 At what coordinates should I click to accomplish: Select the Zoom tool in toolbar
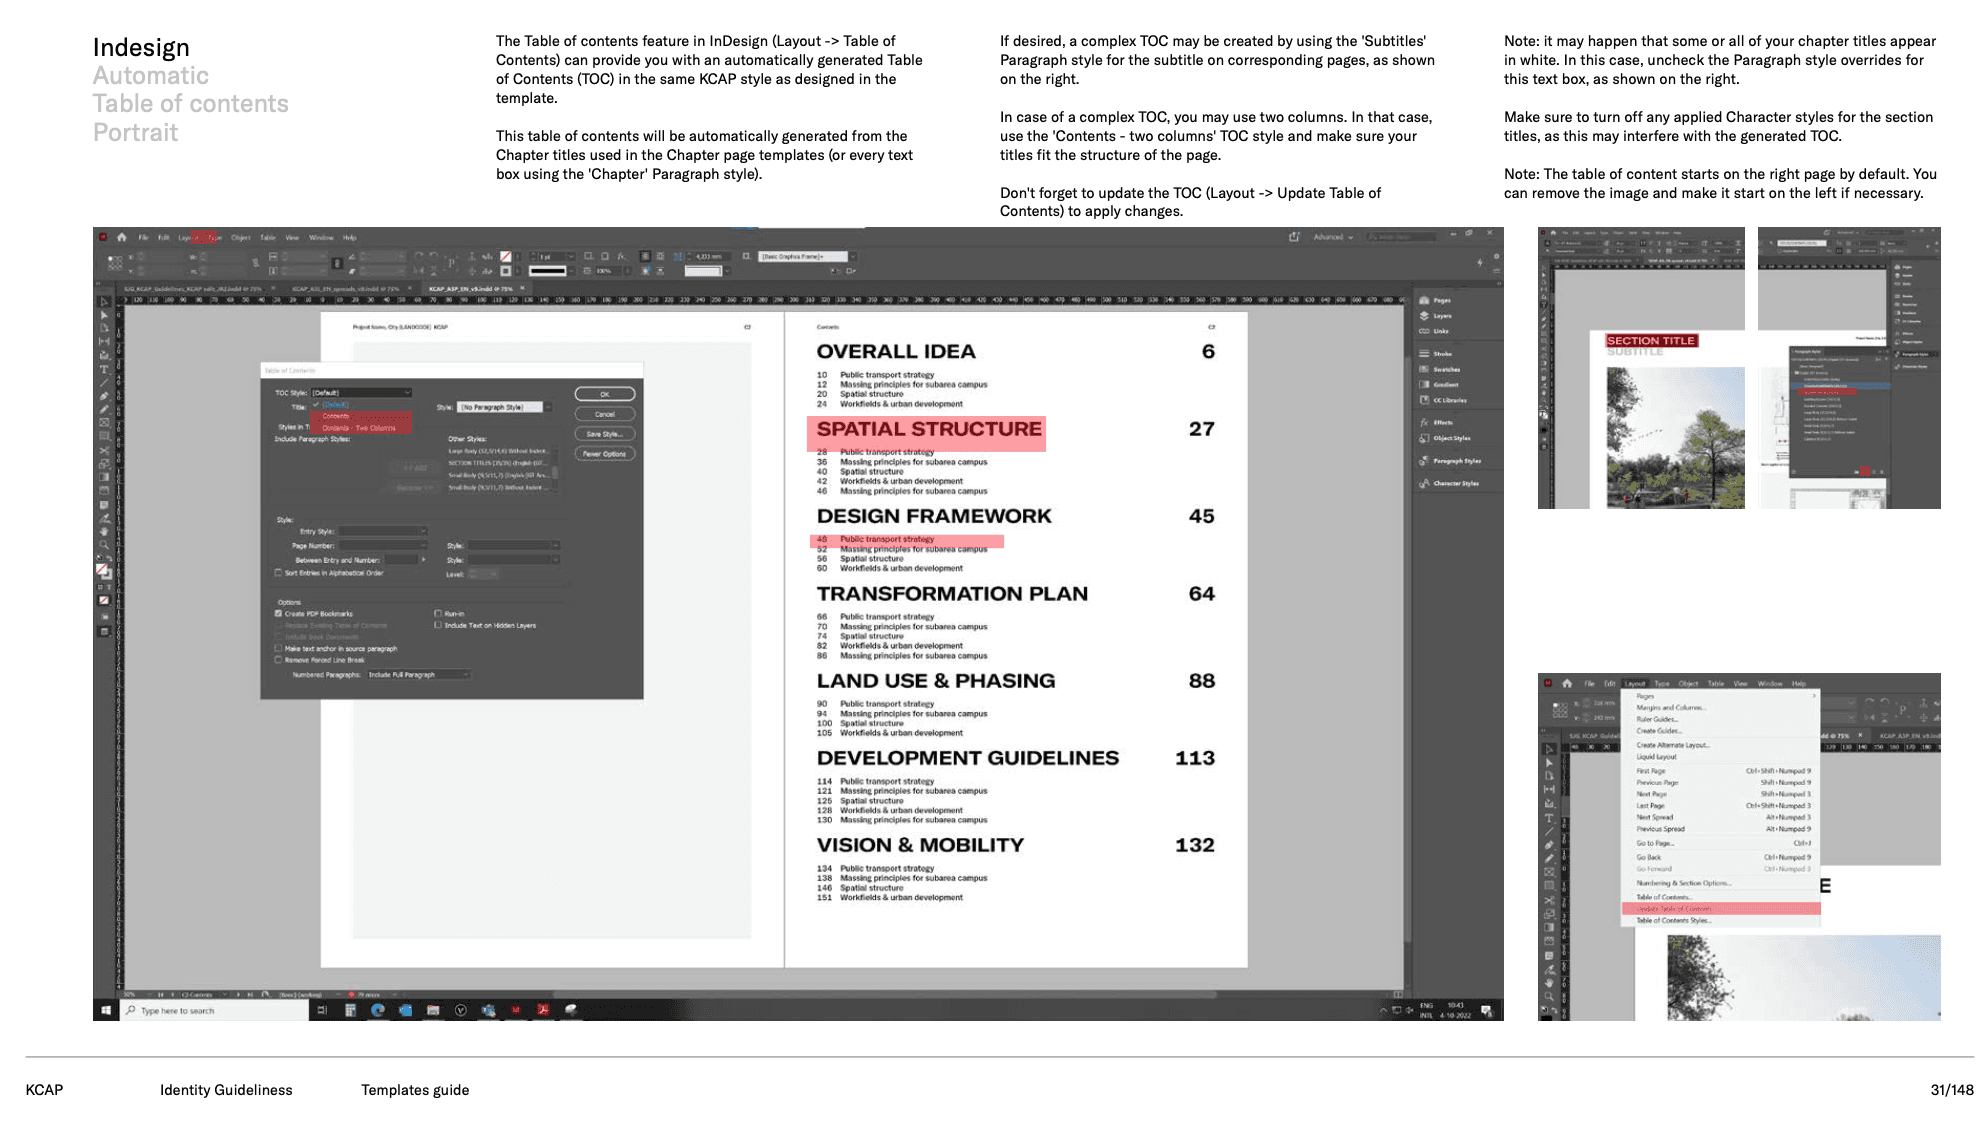tap(104, 546)
